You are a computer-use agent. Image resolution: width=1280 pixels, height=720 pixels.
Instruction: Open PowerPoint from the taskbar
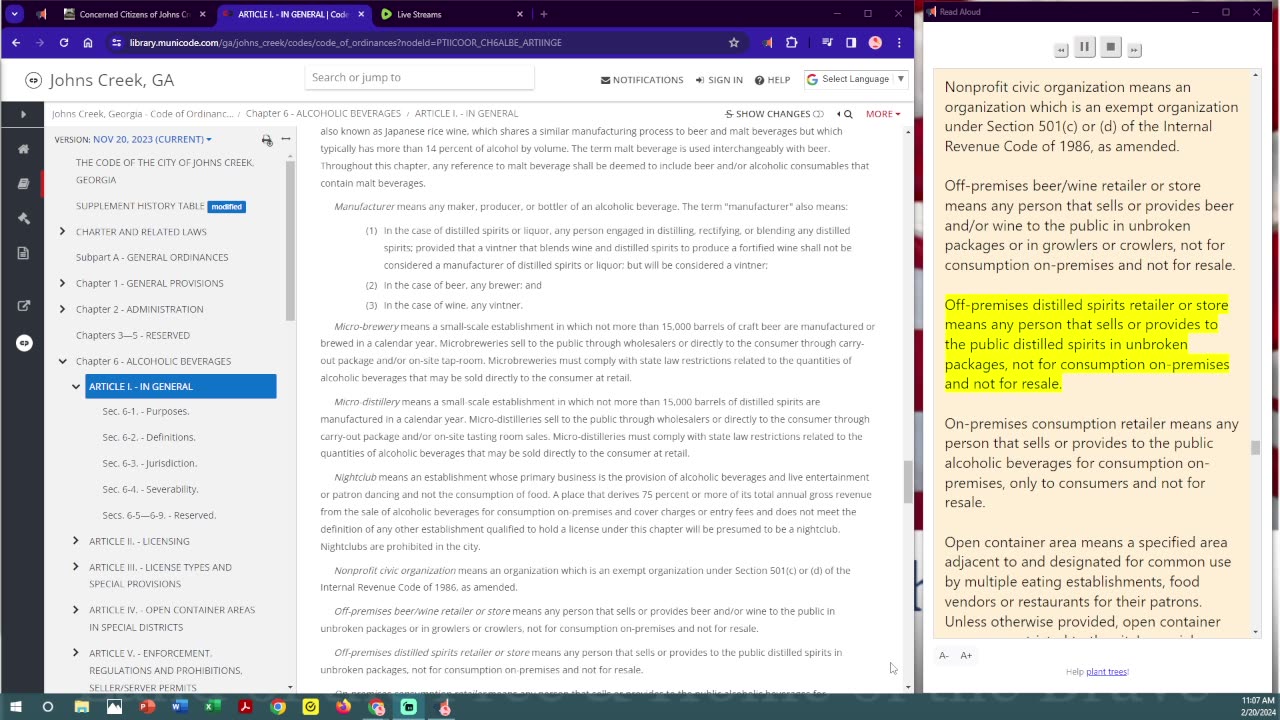pyautogui.click(x=147, y=707)
